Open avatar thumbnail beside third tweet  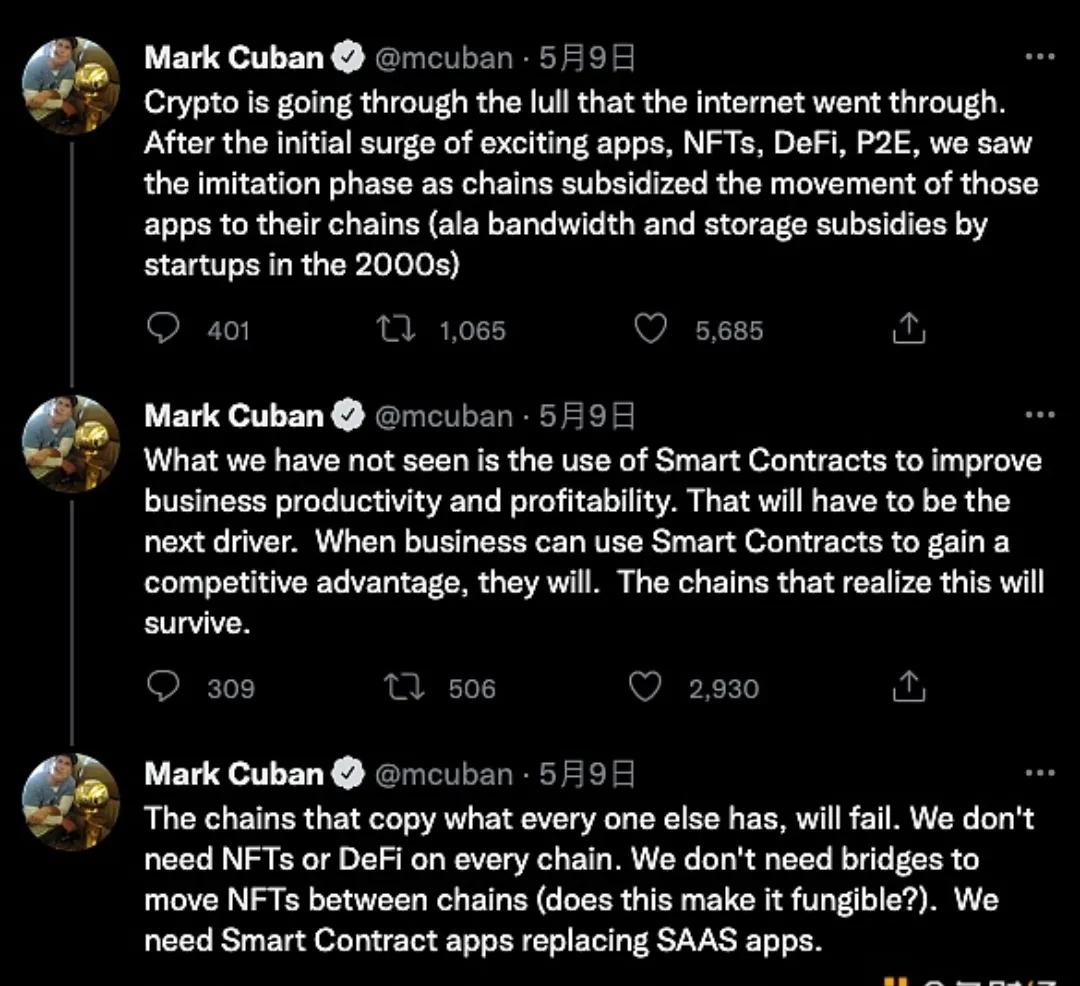point(70,802)
